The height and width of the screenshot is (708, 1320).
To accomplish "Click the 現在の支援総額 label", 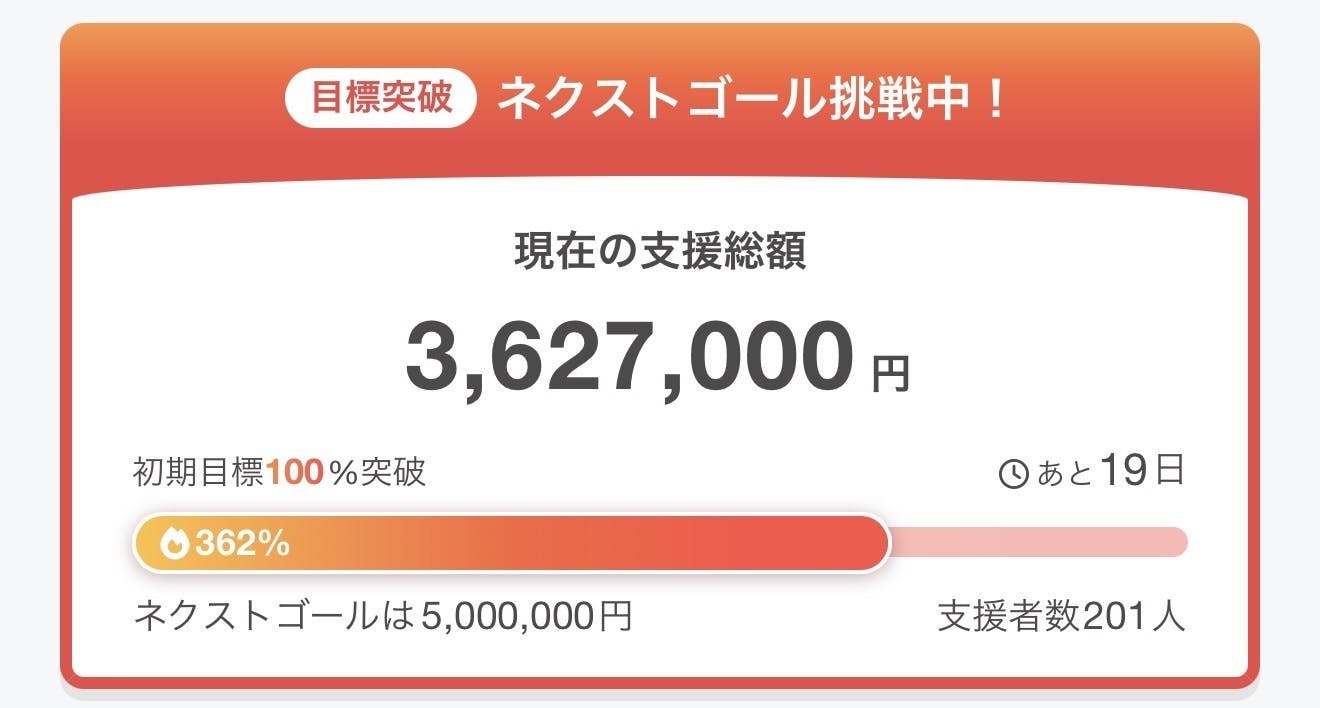I will click(659, 252).
